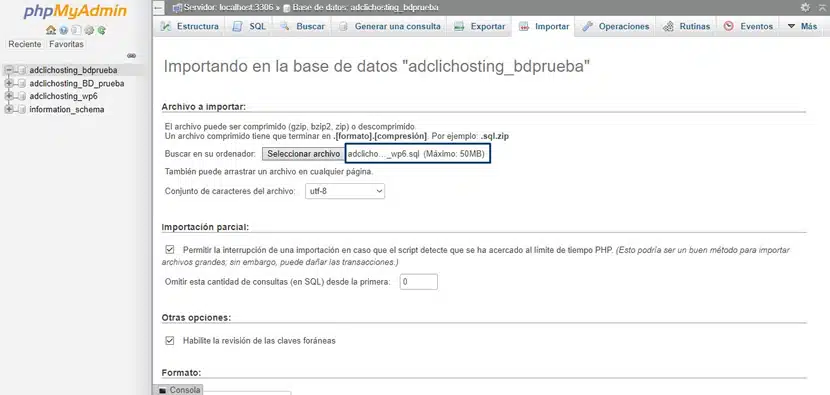Open the Buscar tab
The height and width of the screenshot is (395, 830).
tap(303, 26)
